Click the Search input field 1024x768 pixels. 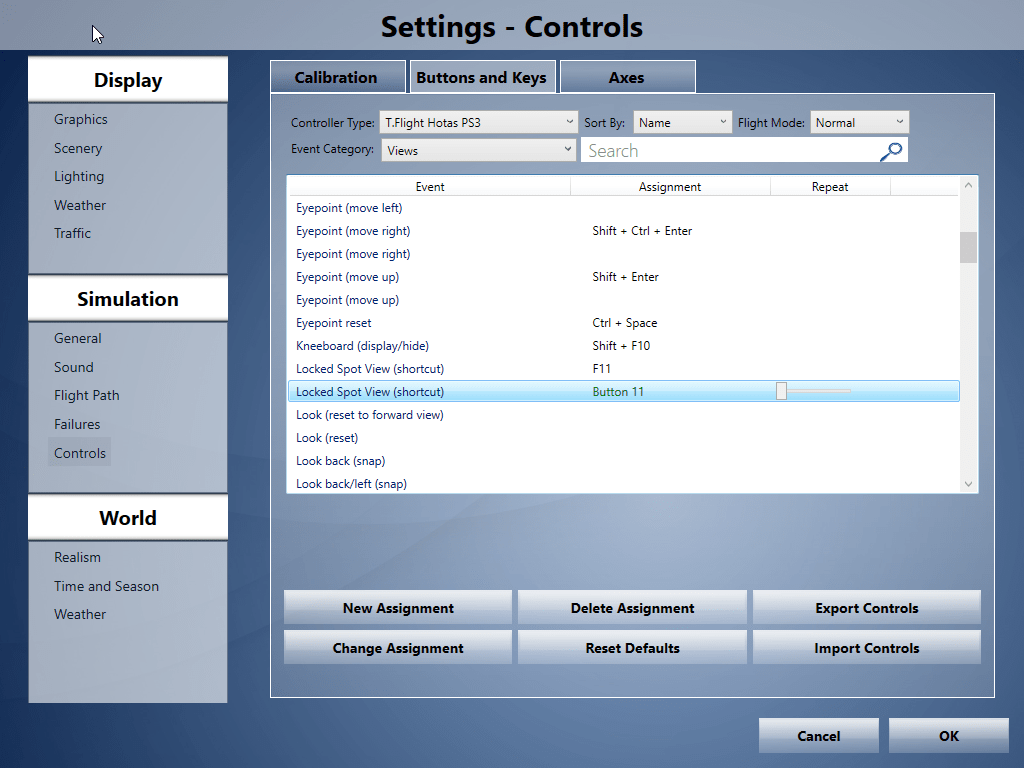click(731, 151)
